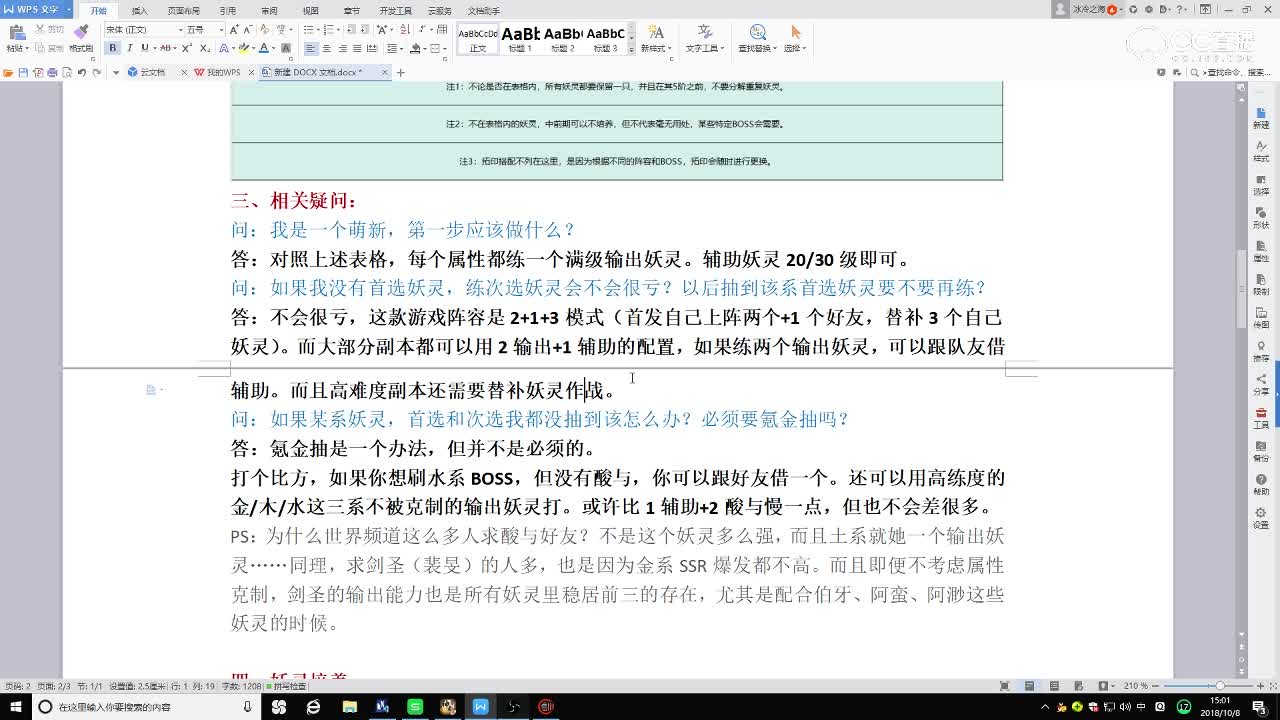Click the Windows Start button

(x=15, y=707)
